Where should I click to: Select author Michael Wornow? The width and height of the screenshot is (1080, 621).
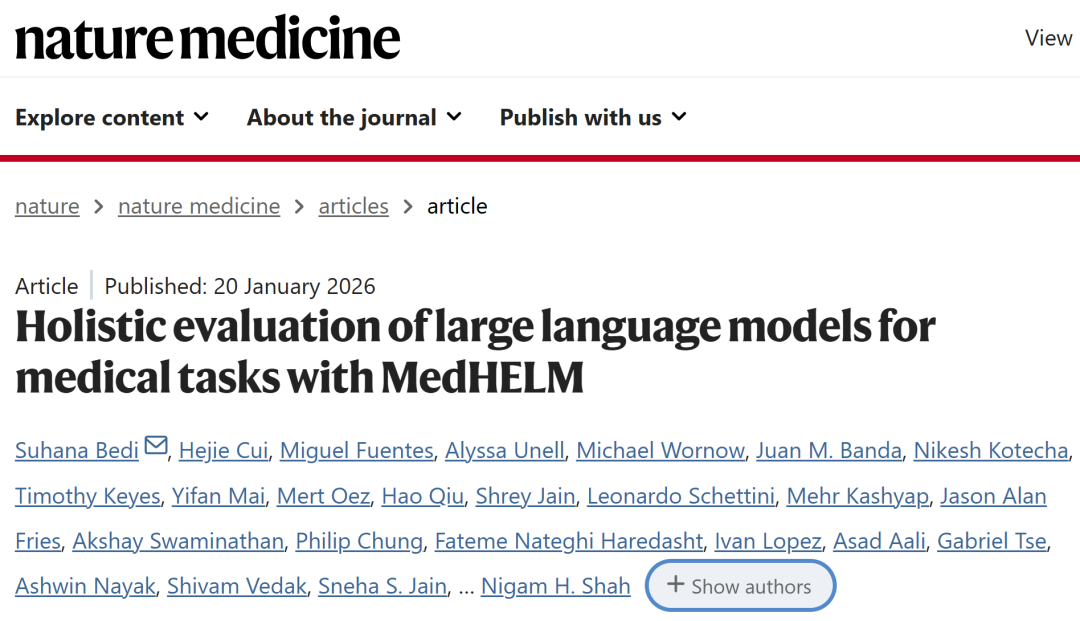tap(661, 451)
